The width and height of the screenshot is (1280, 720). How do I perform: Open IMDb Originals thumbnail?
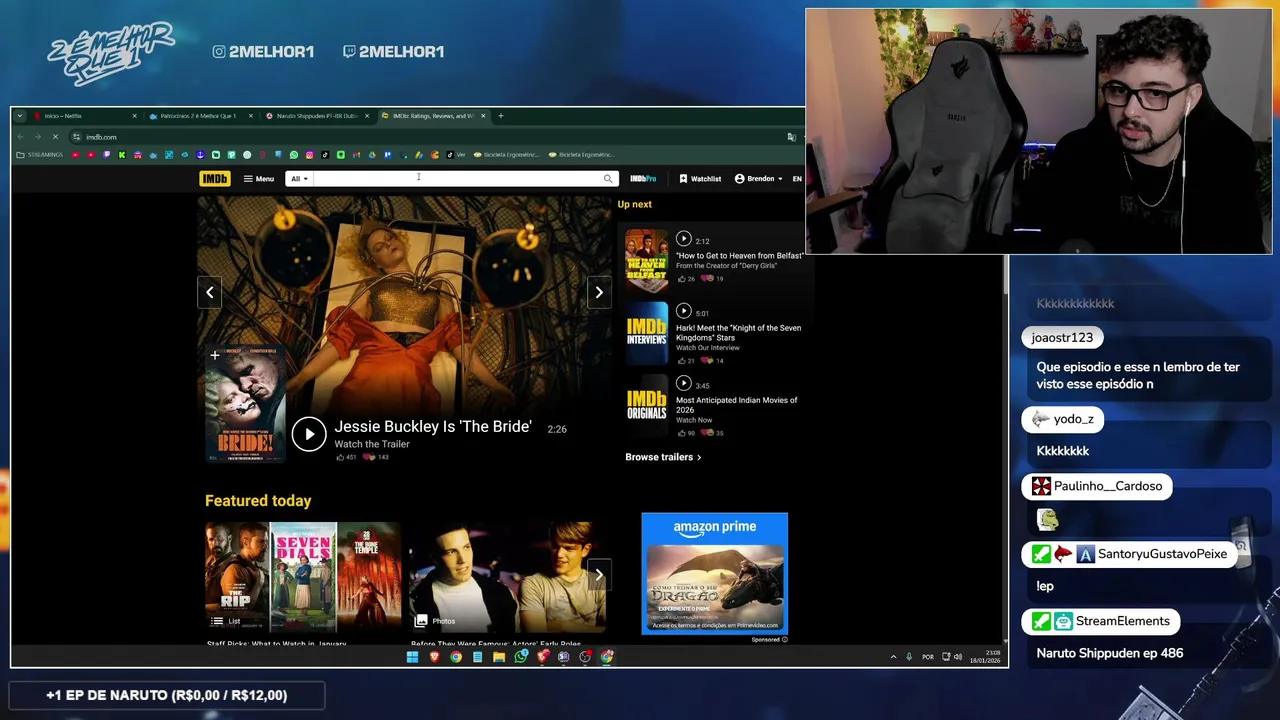point(646,404)
